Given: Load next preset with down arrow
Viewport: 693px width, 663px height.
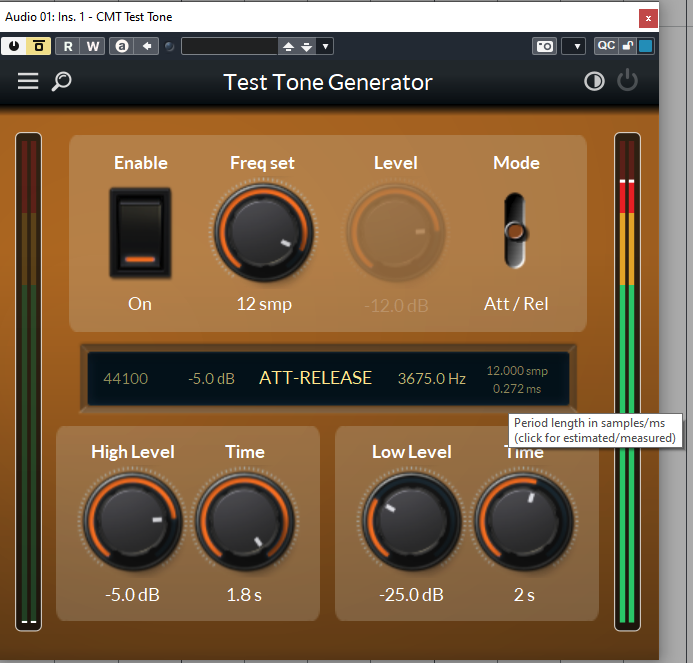Looking at the screenshot, I should click(306, 46).
